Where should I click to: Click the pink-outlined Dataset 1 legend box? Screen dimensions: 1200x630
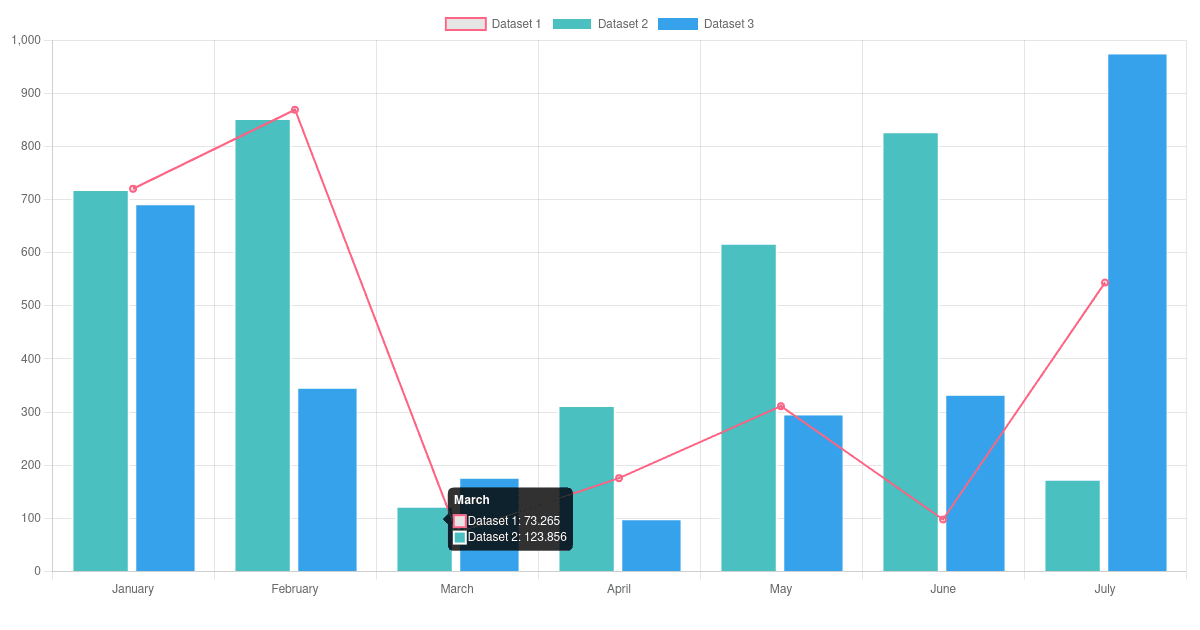[x=466, y=24]
